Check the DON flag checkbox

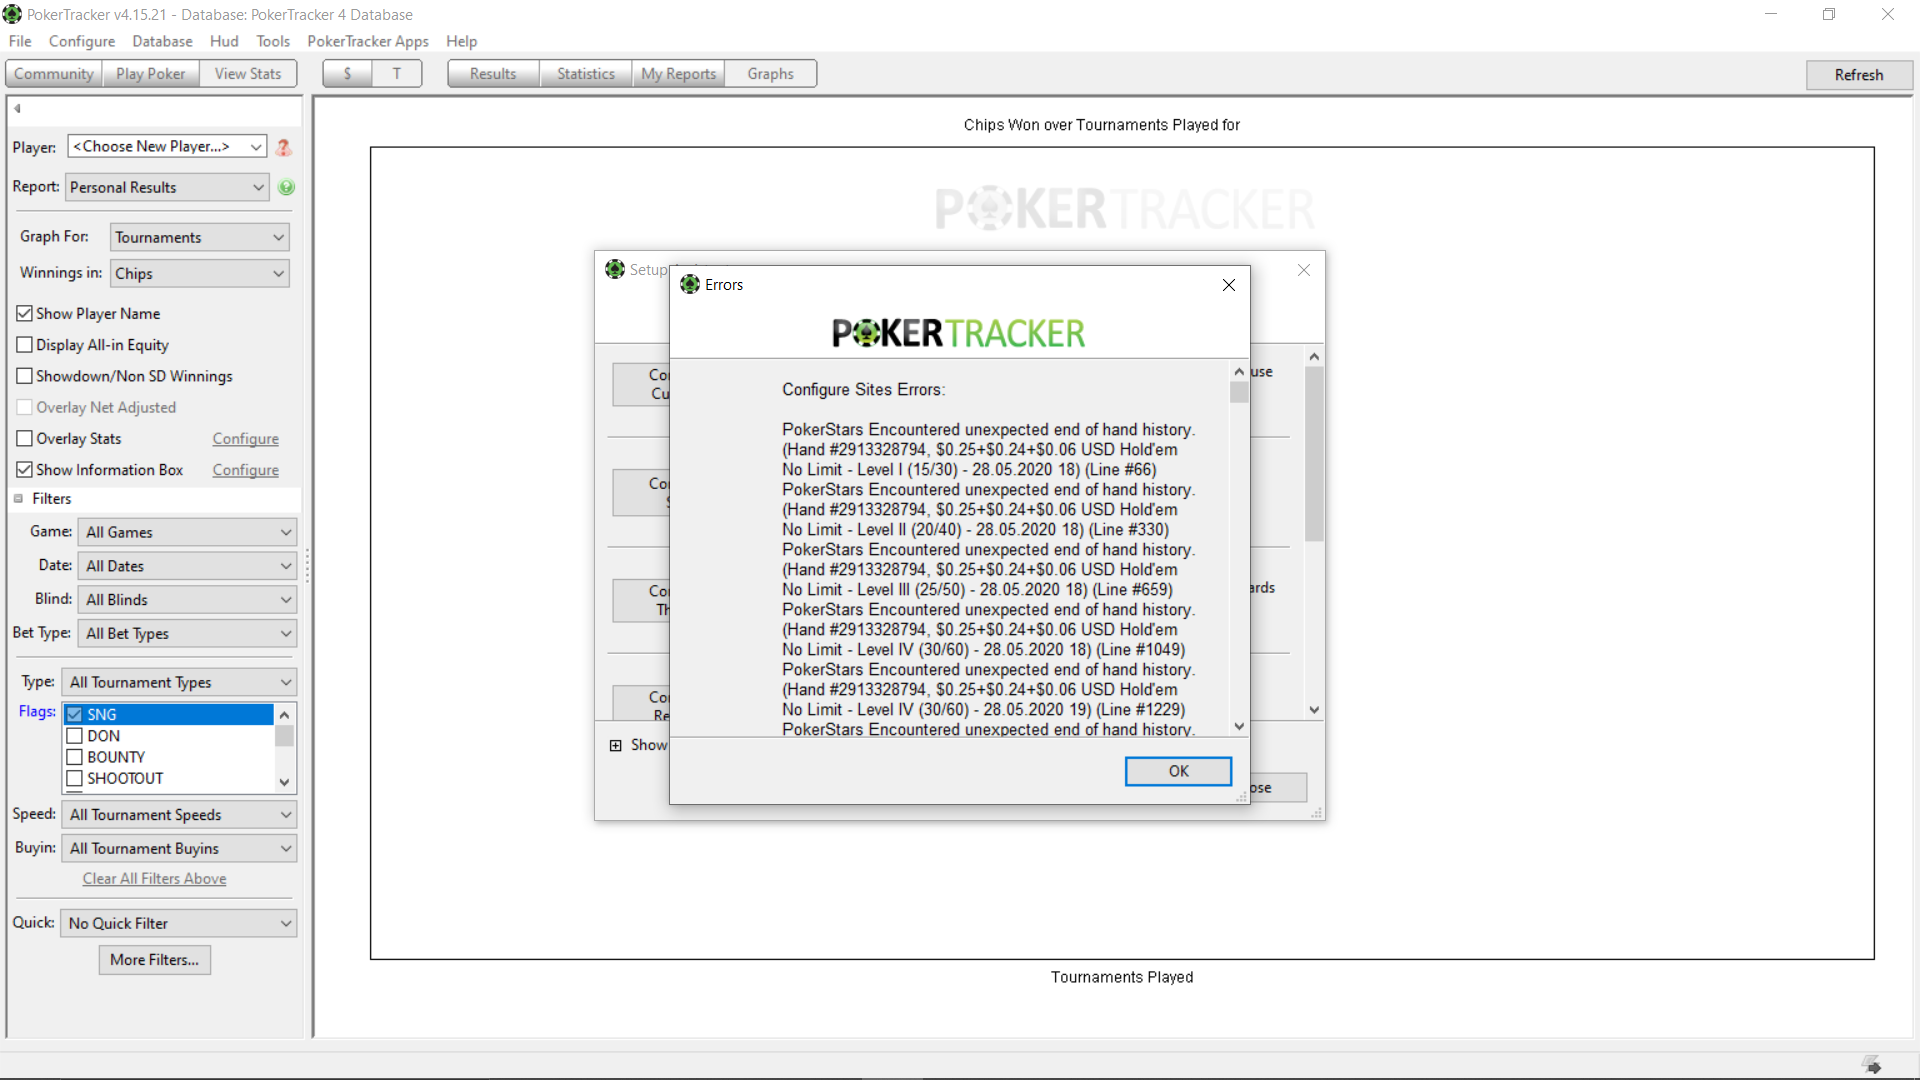pos(75,736)
